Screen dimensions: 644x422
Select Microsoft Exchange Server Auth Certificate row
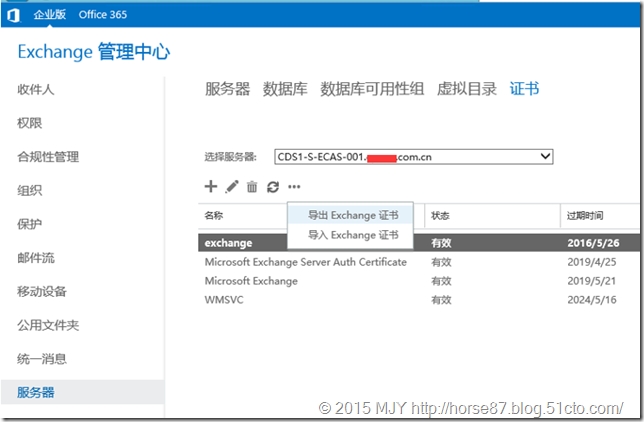pyautogui.click(x=305, y=262)
